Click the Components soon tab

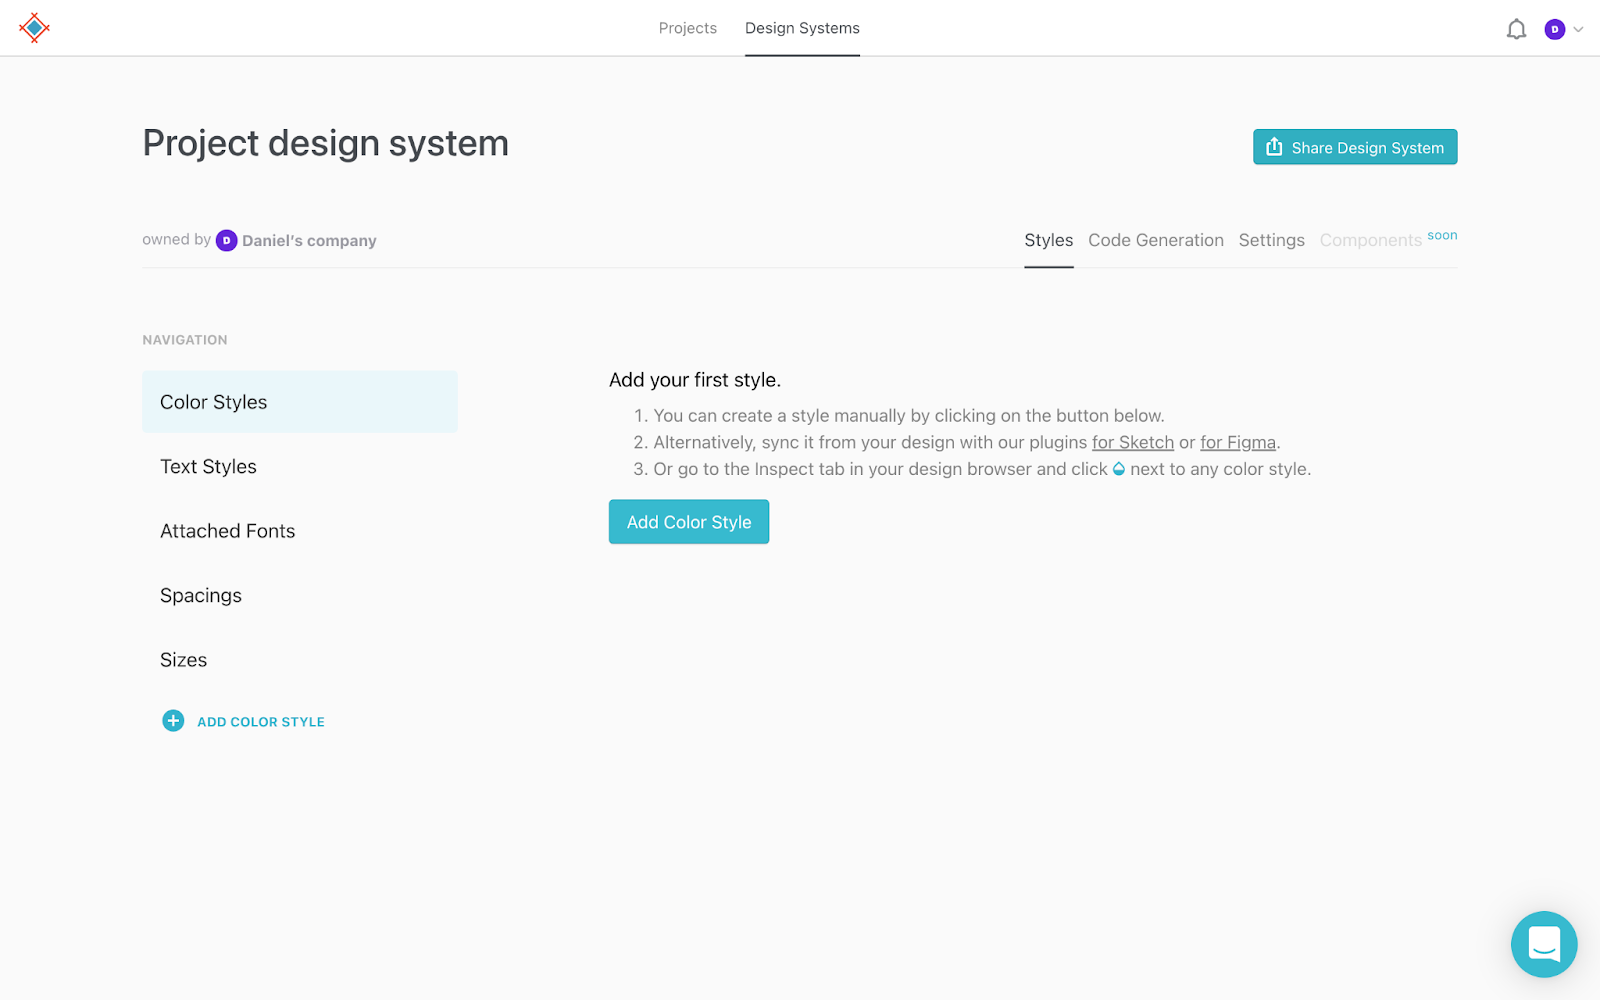pyautogui.click(x=1388, y=240)
